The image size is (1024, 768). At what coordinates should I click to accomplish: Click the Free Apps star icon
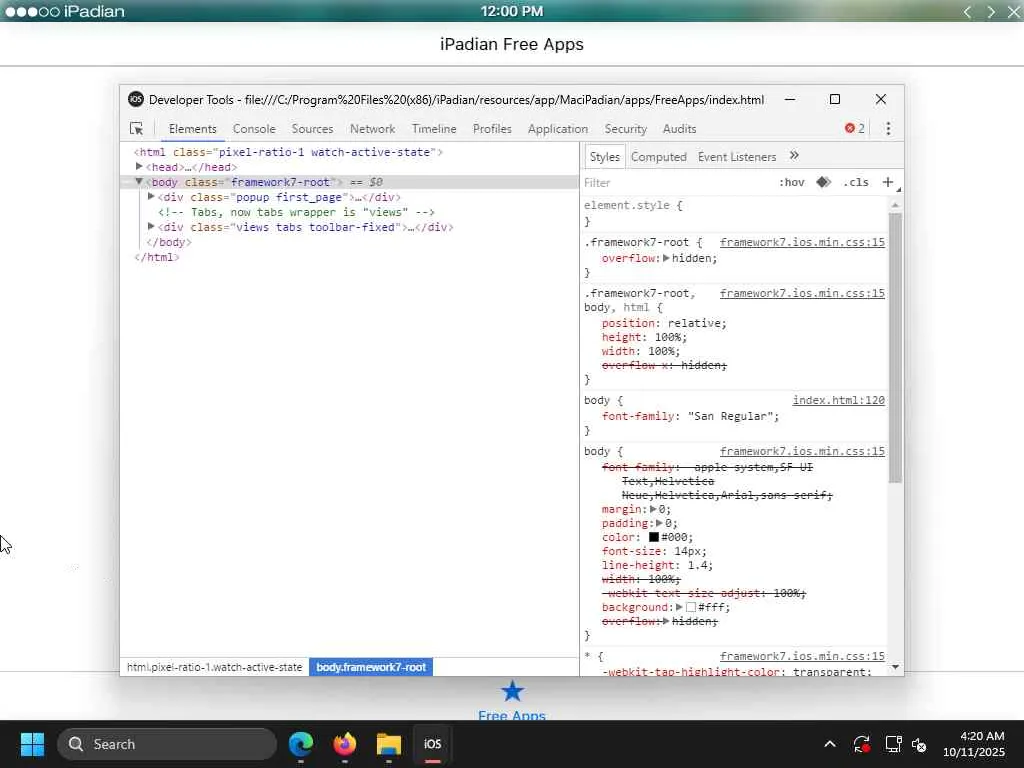coord(512,691)
